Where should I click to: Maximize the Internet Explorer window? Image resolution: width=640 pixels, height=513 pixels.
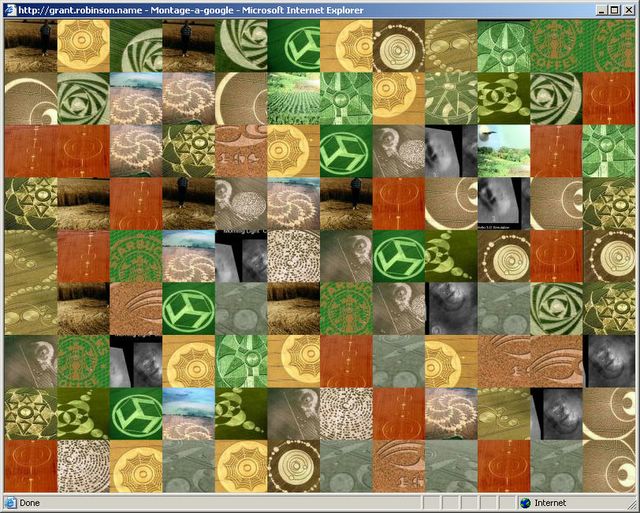614,10
